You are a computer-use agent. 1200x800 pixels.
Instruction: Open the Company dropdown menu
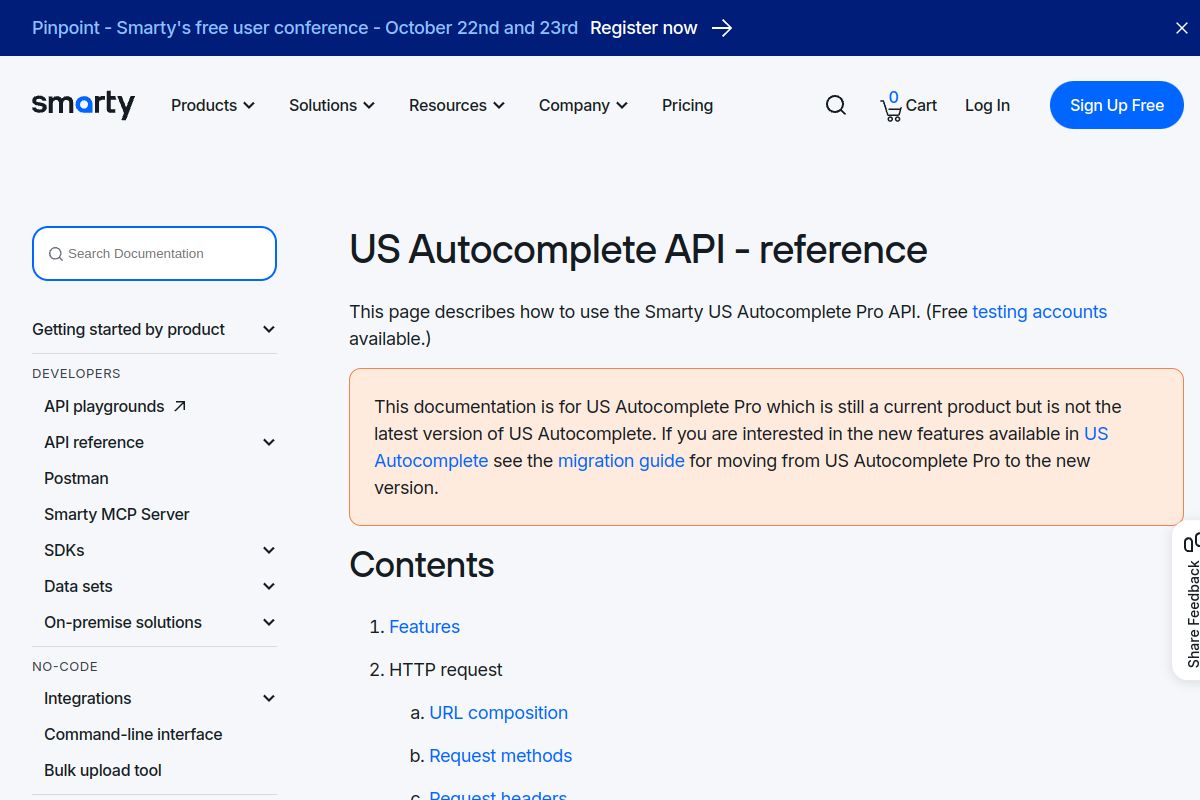583,105
